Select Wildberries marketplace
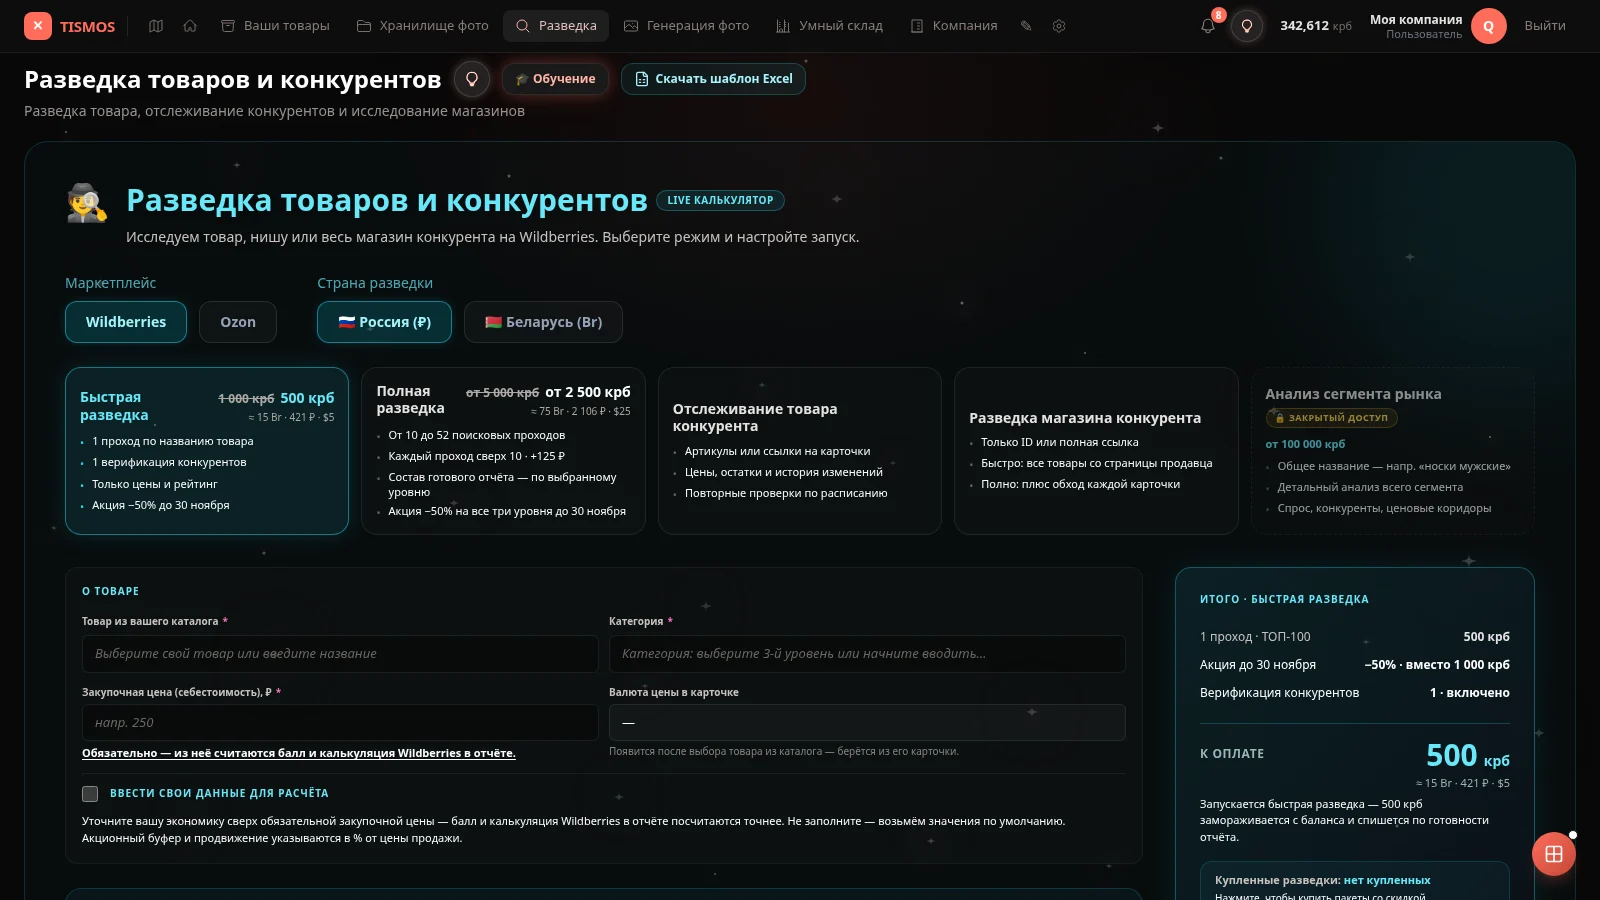Image resolution: width=1600 pixels, height=900 pixels. pyautogui.click(x=126, y=322)
